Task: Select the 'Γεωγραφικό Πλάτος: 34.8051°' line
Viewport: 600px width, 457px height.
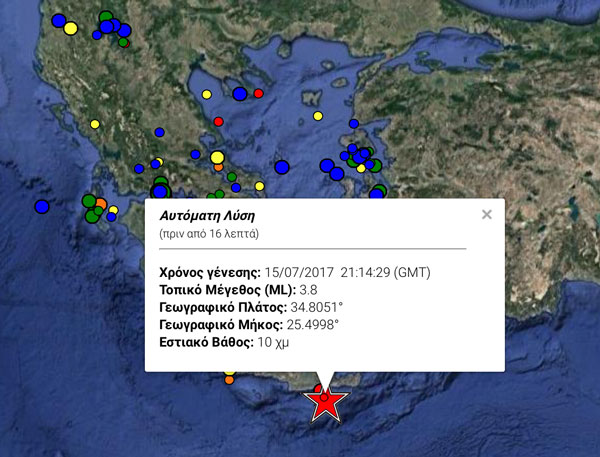Action: pos(251,307)
